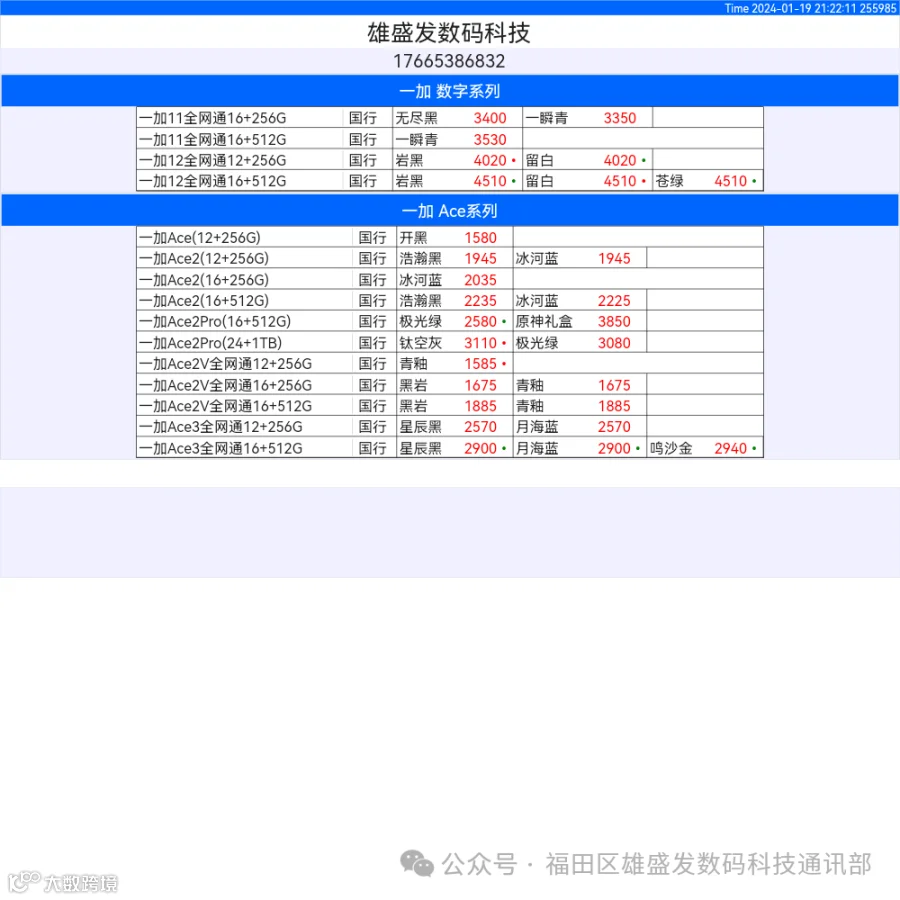The image size is (900, 900).
Task: Select the price 2940
Action: tap(731, 448)
